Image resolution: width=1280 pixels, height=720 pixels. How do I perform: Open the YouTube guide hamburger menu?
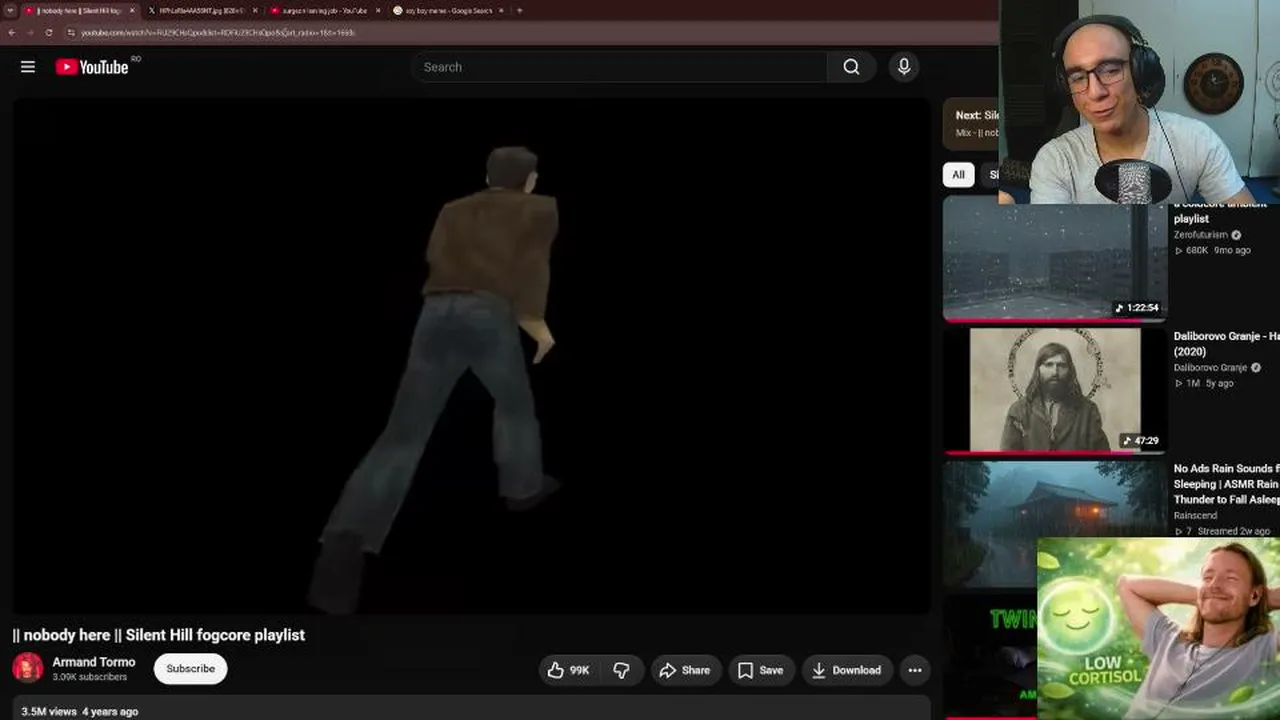(28, 67)
